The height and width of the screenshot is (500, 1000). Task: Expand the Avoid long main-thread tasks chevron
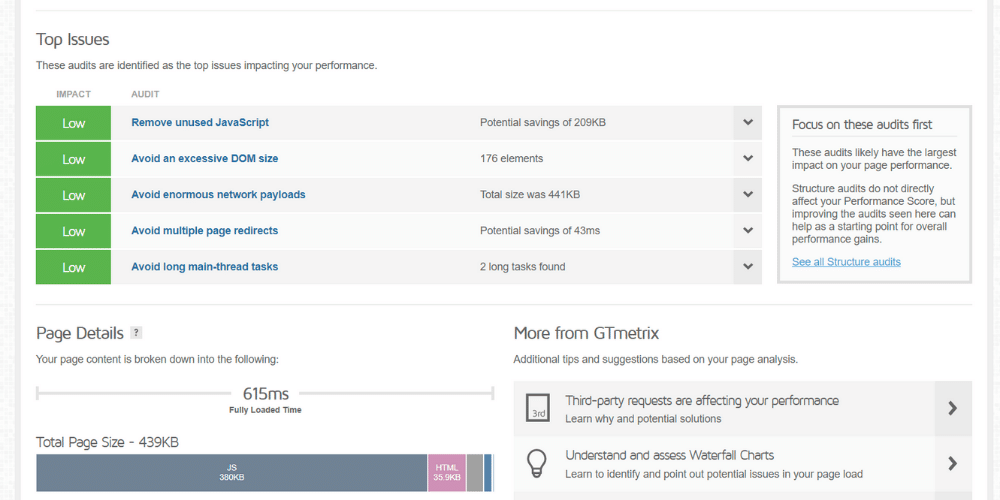pos(747,267)
